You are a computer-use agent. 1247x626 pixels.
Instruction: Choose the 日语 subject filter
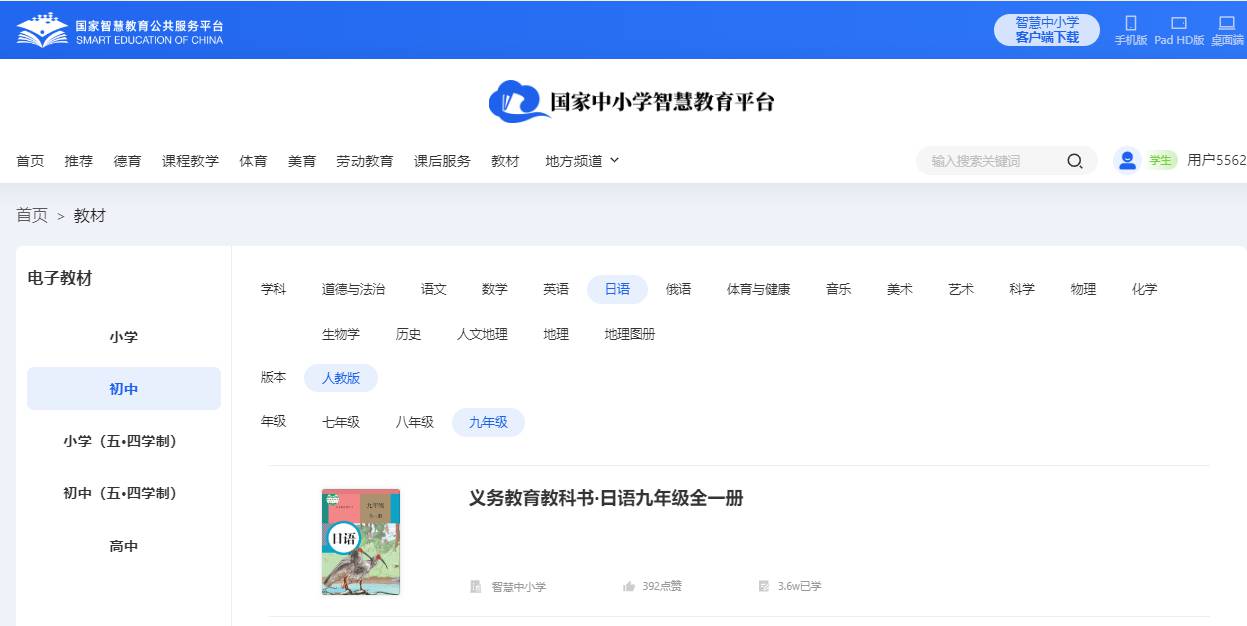click(x=617, y=289)
